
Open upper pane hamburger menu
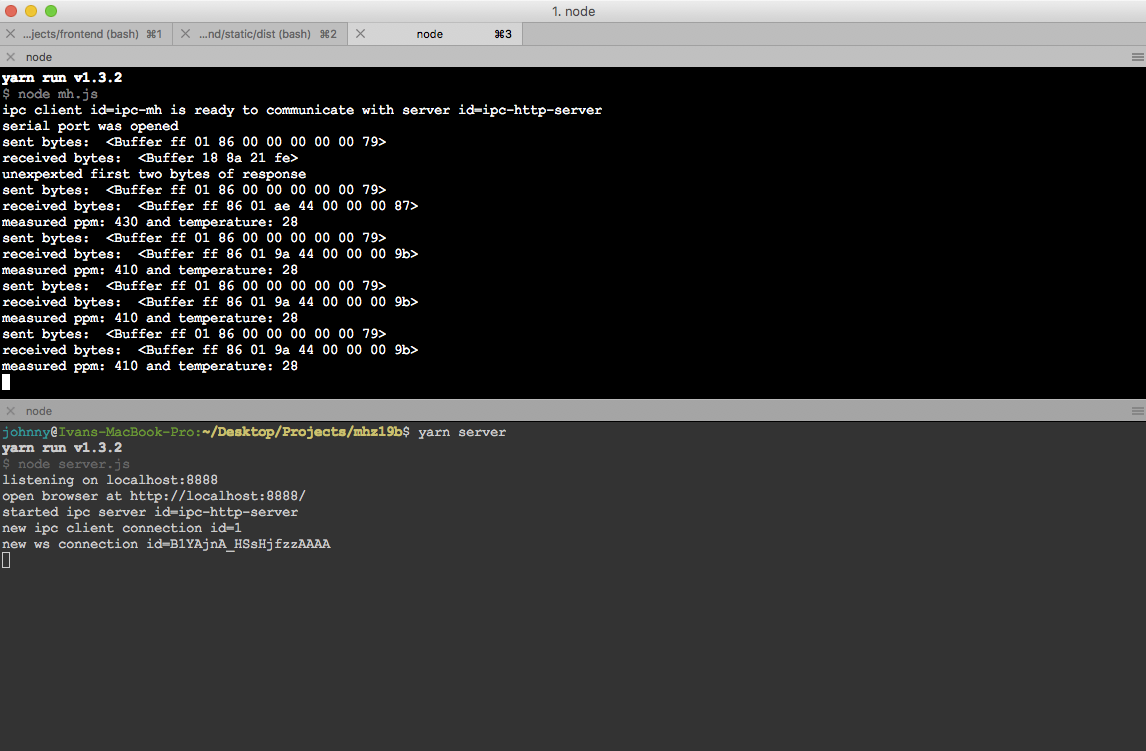1137,57
